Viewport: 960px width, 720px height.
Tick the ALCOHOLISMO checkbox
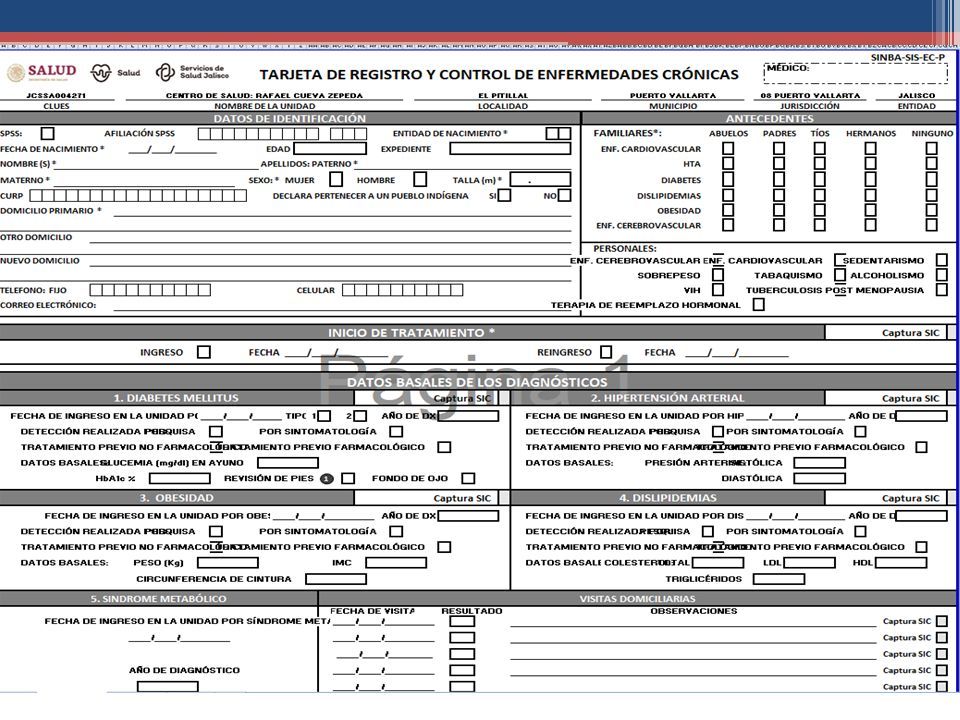[x=942, y=275]
